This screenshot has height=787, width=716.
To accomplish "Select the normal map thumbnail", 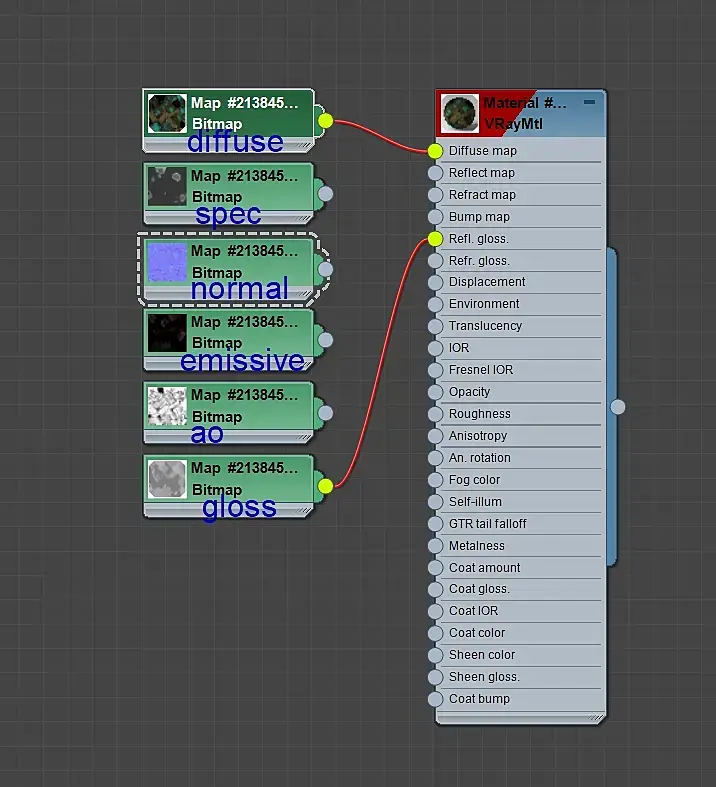I will click(167, 262).
